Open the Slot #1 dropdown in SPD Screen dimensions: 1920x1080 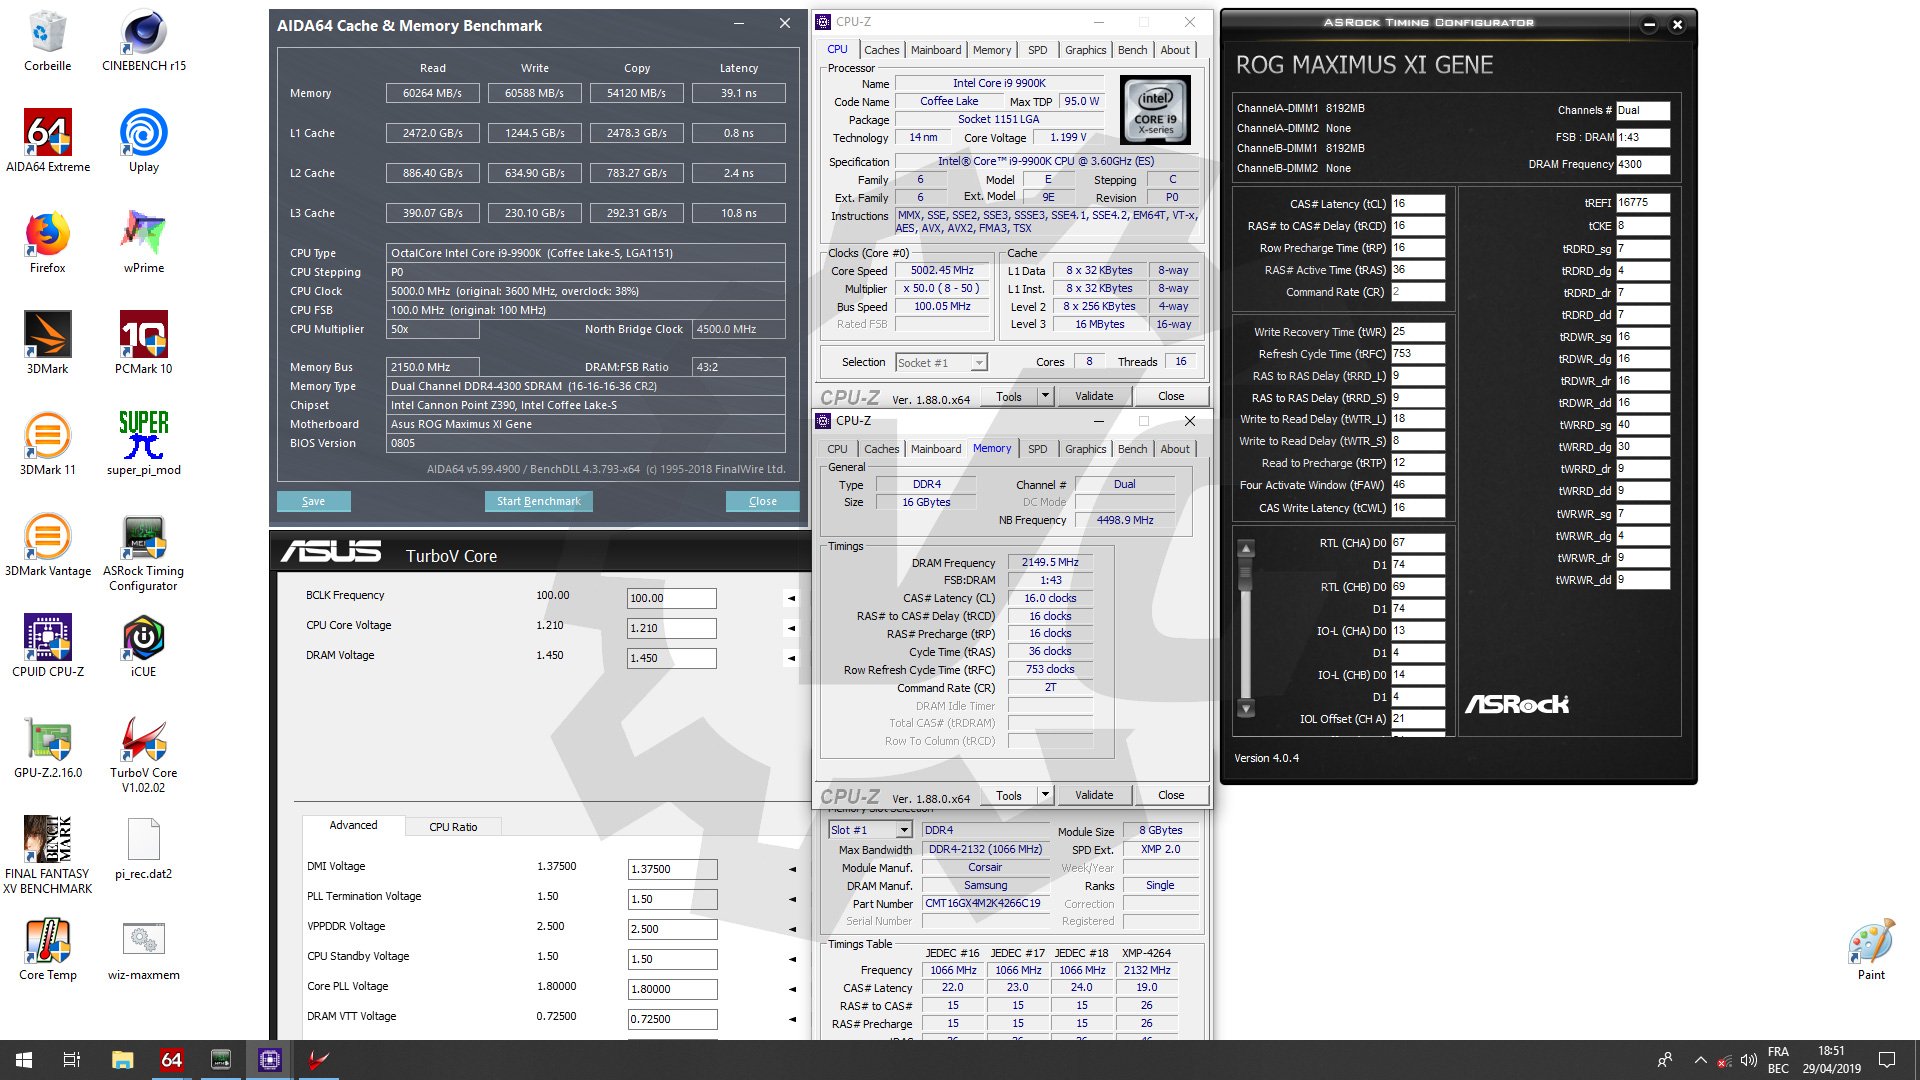870,830
